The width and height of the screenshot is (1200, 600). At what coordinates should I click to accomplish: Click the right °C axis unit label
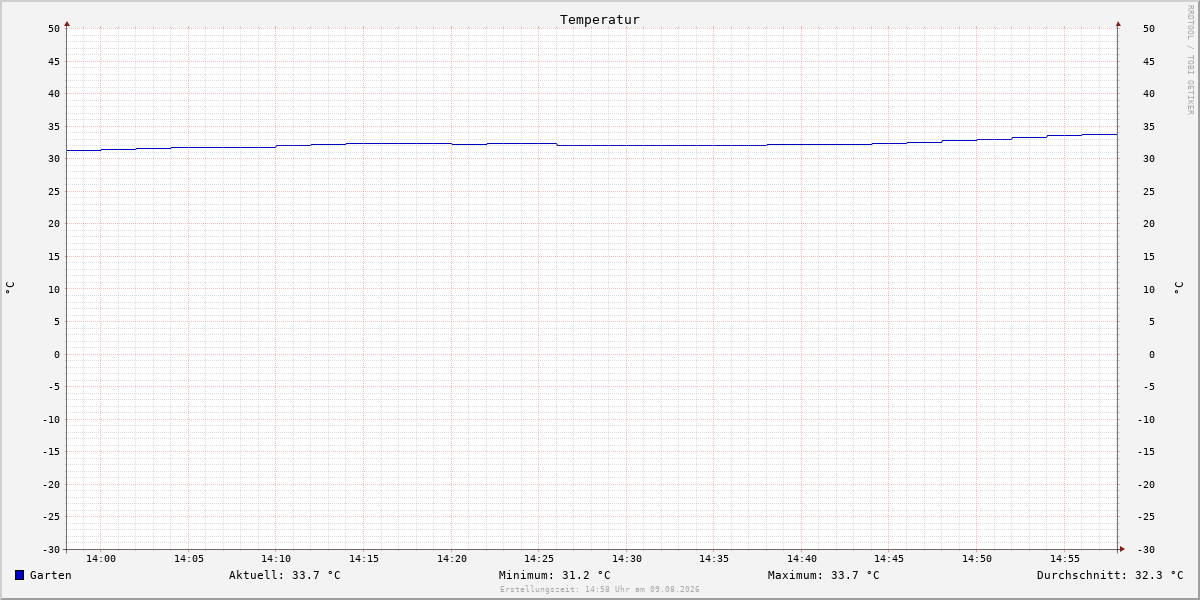[x=1178, y=287]
